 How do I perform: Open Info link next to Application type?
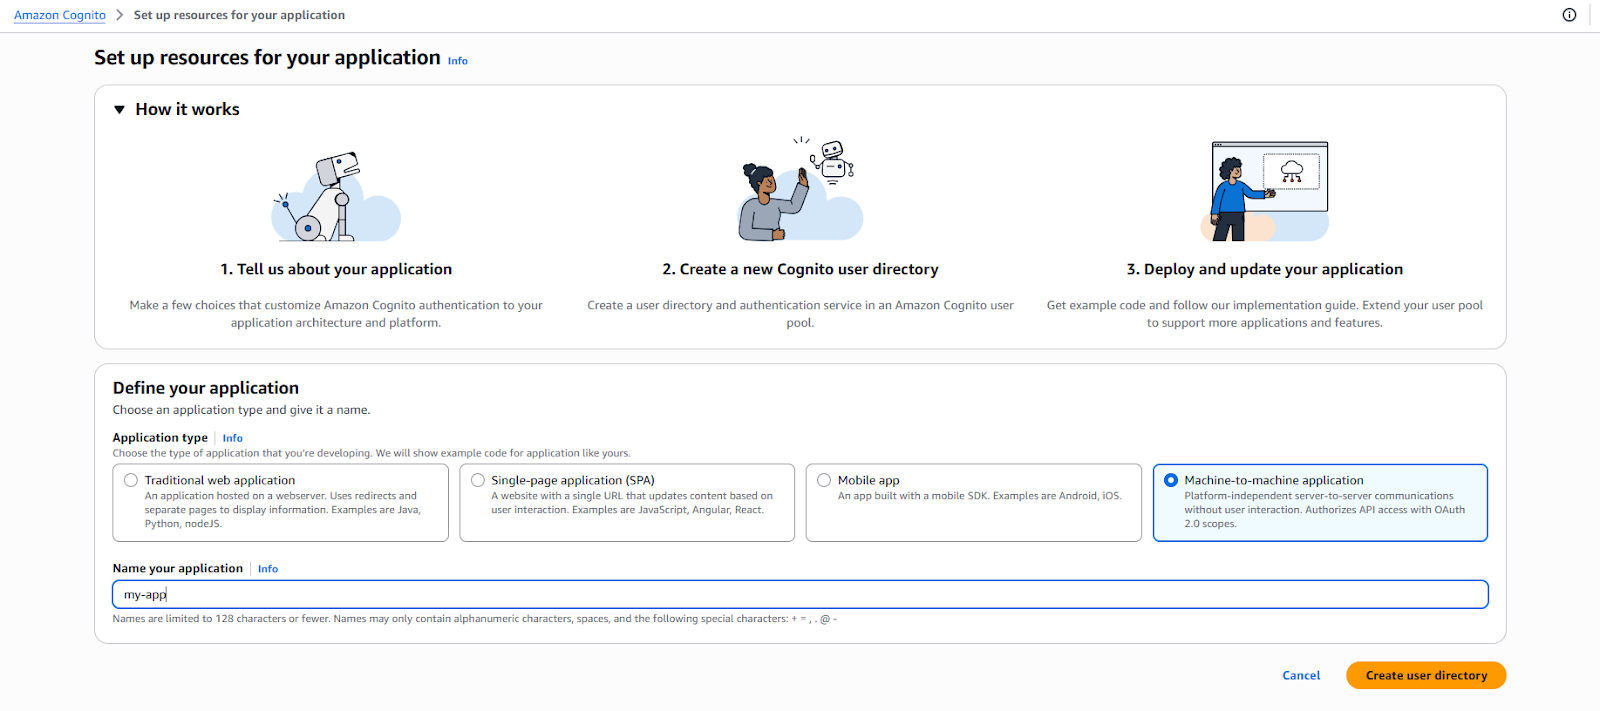click(x=232, y=438)
